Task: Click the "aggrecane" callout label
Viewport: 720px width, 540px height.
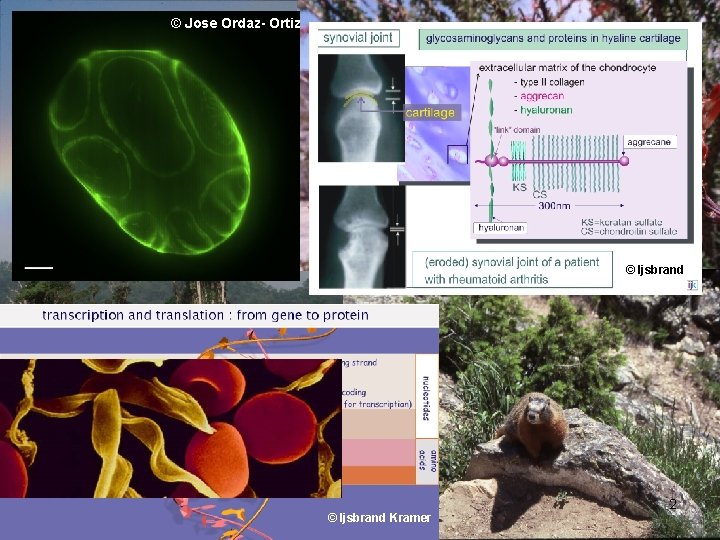Action: [x=649, y=142]
